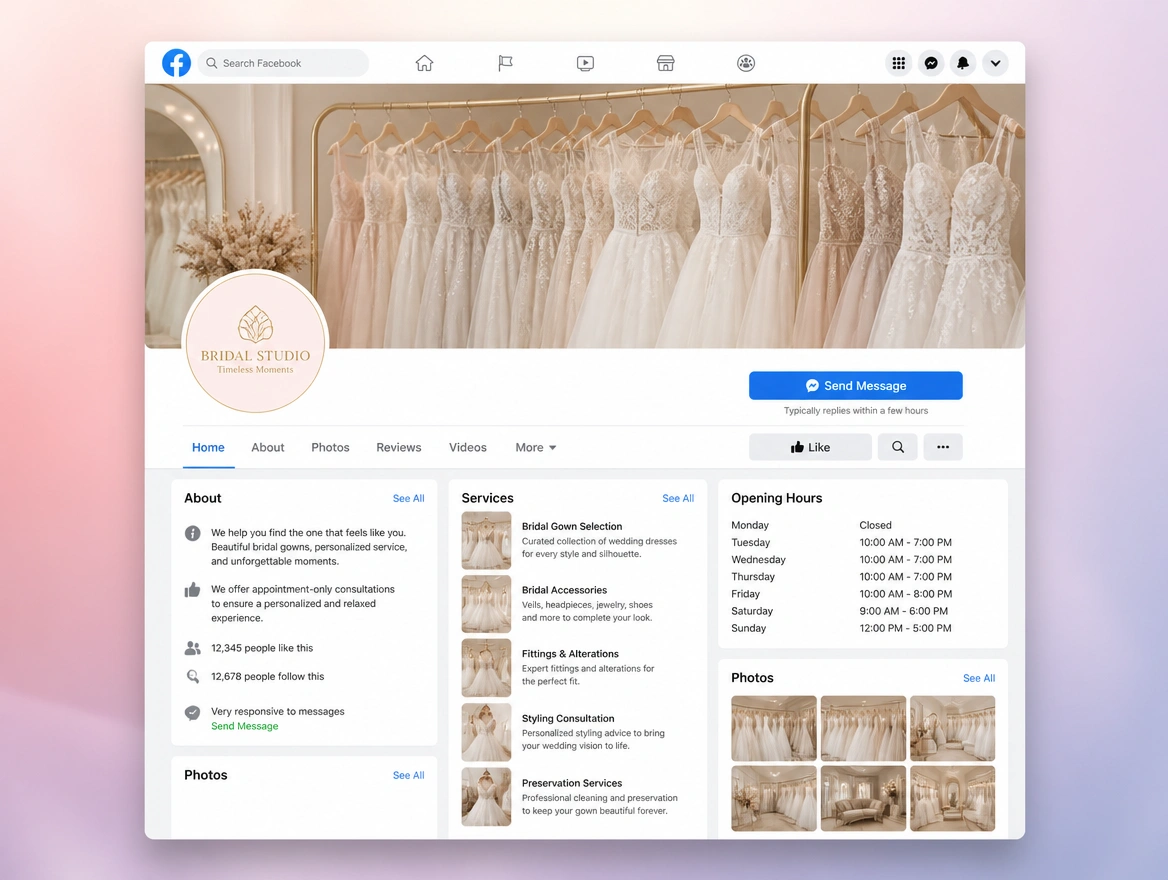Open the Groups icon in top navigation

(746, 63)
